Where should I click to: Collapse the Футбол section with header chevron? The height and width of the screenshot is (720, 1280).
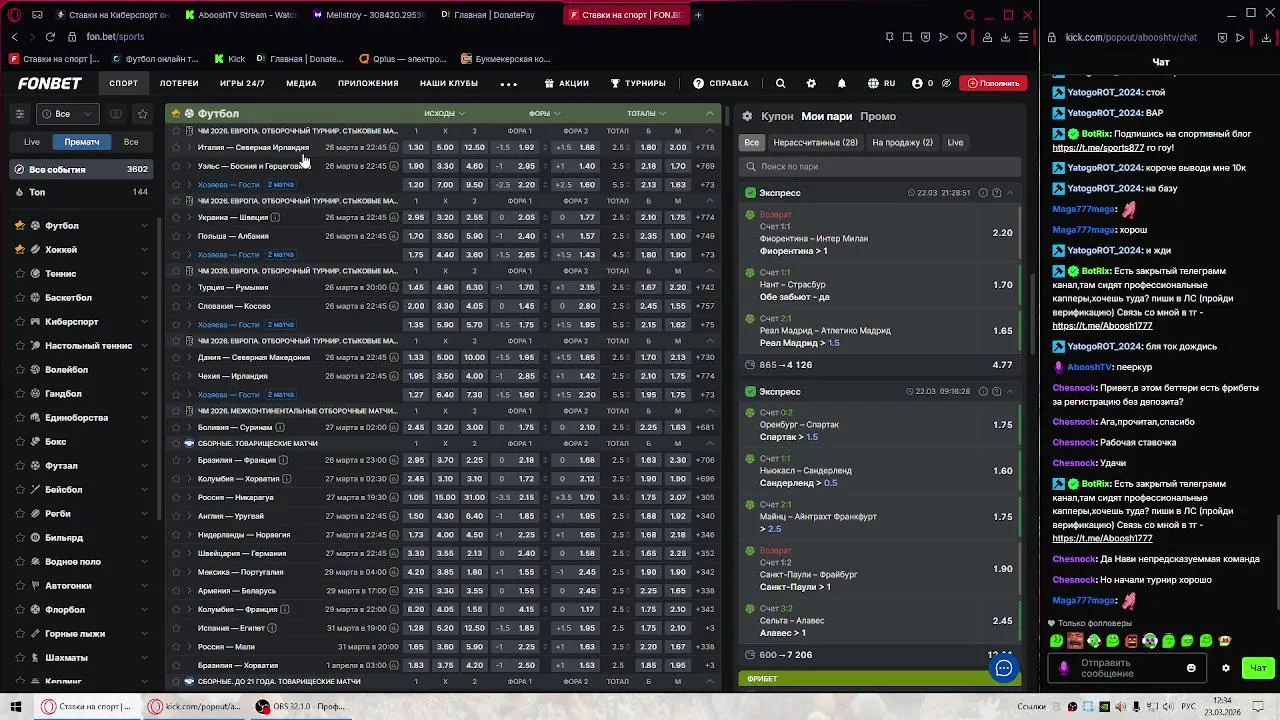[710, 113]
